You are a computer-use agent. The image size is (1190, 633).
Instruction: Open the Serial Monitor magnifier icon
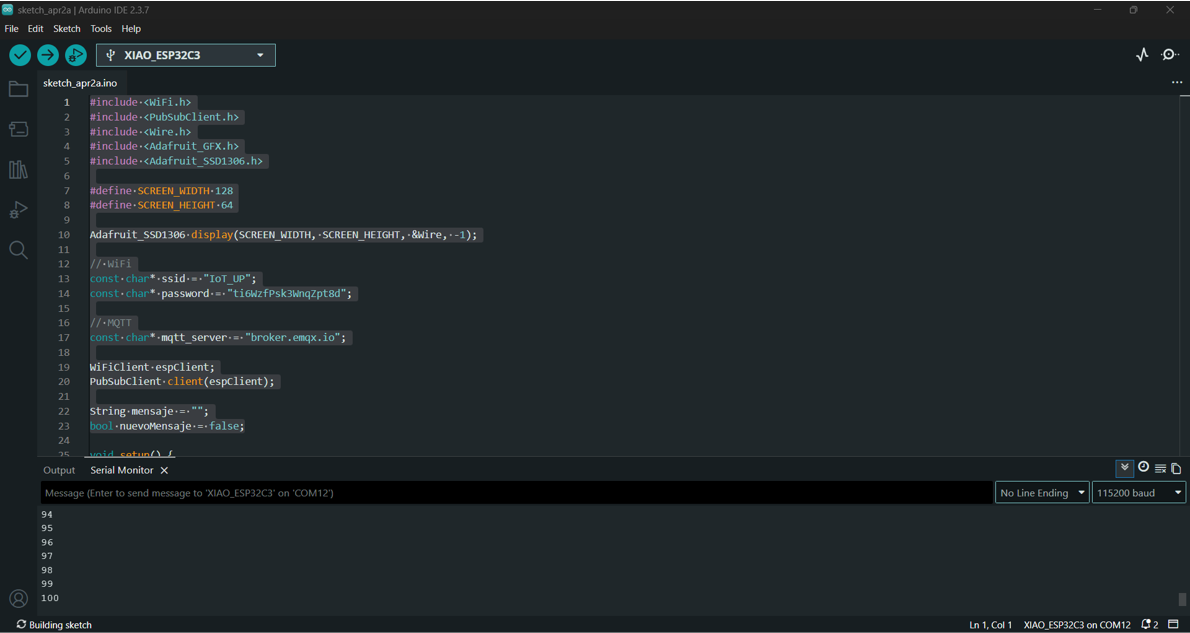click(x=1170, y=55)
